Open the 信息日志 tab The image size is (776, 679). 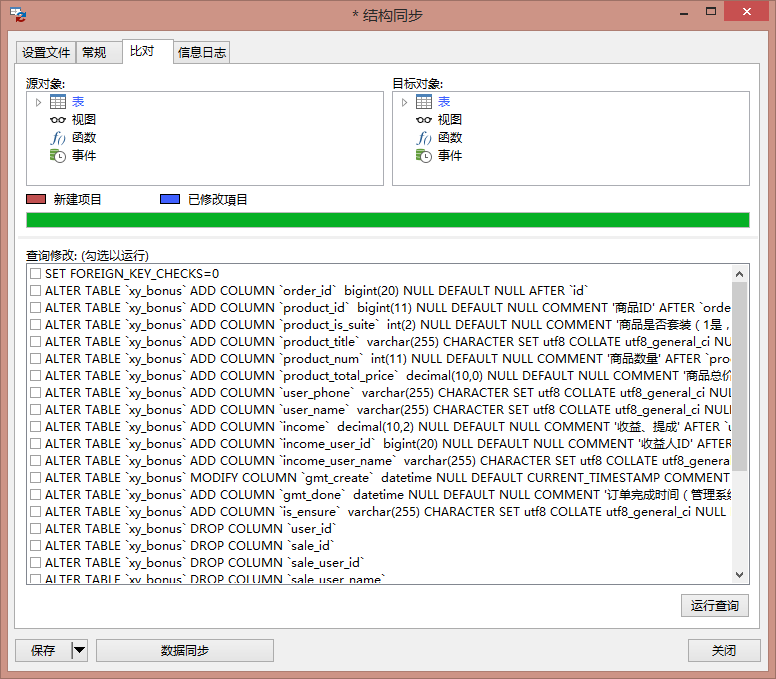click(x=202, y=52)
